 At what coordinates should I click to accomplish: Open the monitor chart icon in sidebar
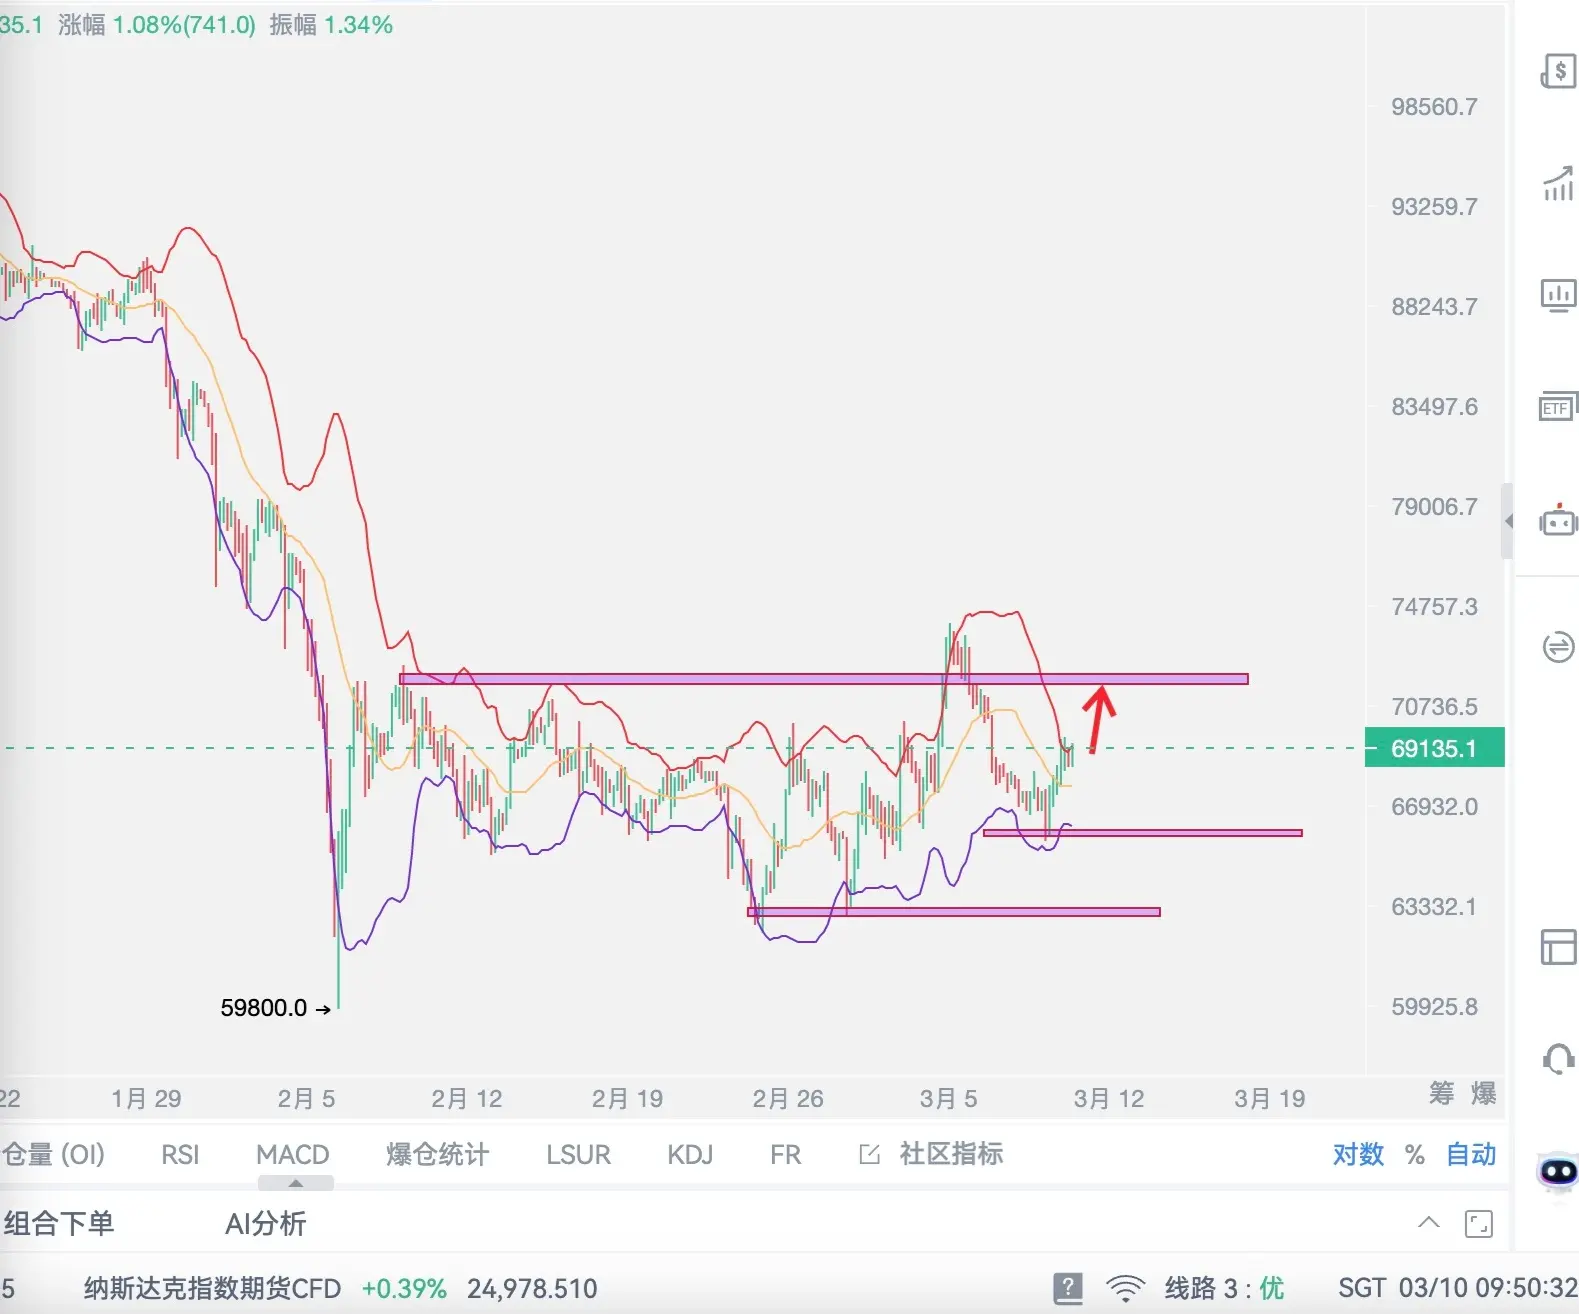pos(1558,295)
